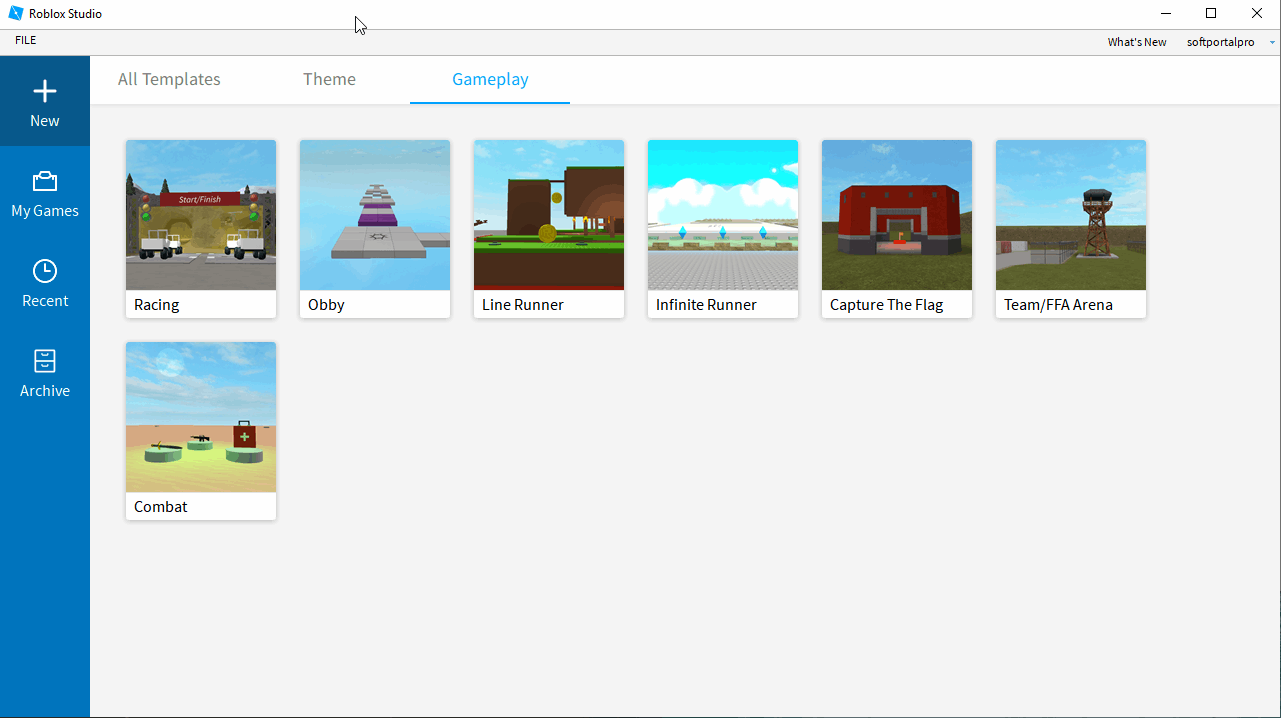Click the Roblox Studio logo icon

15,14
